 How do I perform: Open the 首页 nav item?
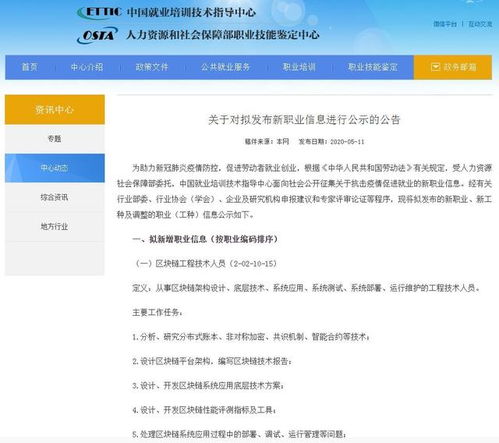pos(30,67)
